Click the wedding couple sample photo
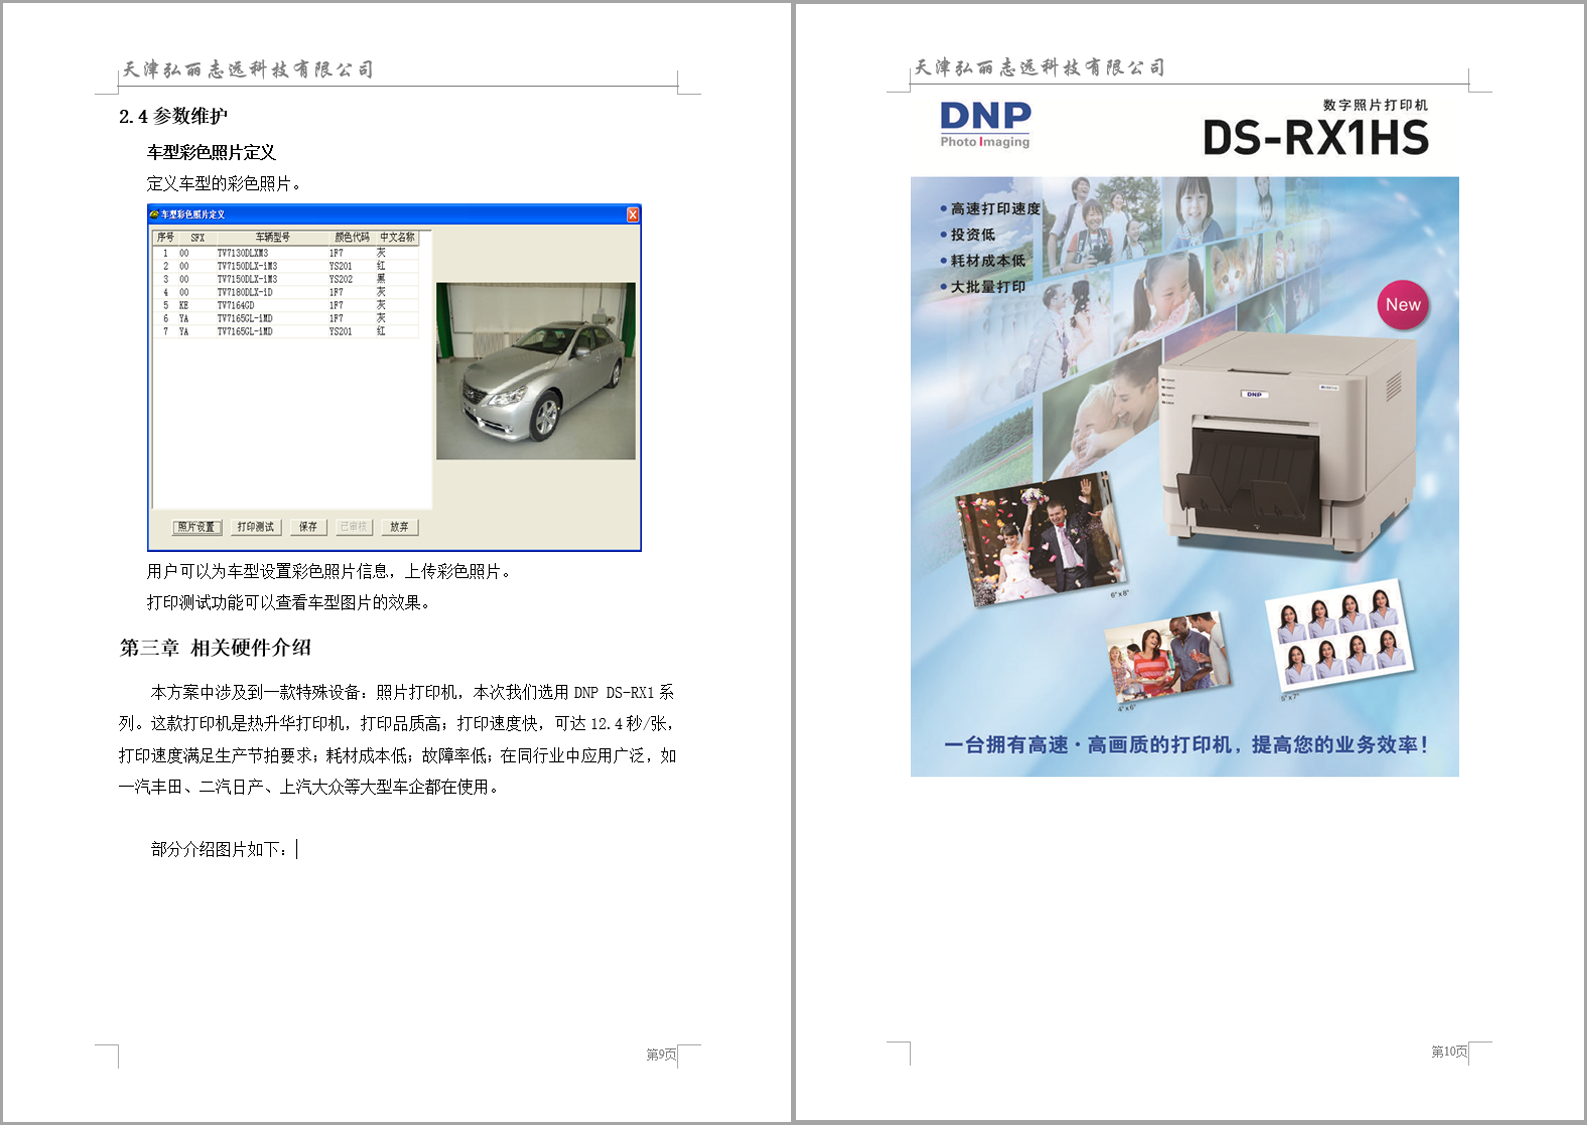 tap(1040, 538)
